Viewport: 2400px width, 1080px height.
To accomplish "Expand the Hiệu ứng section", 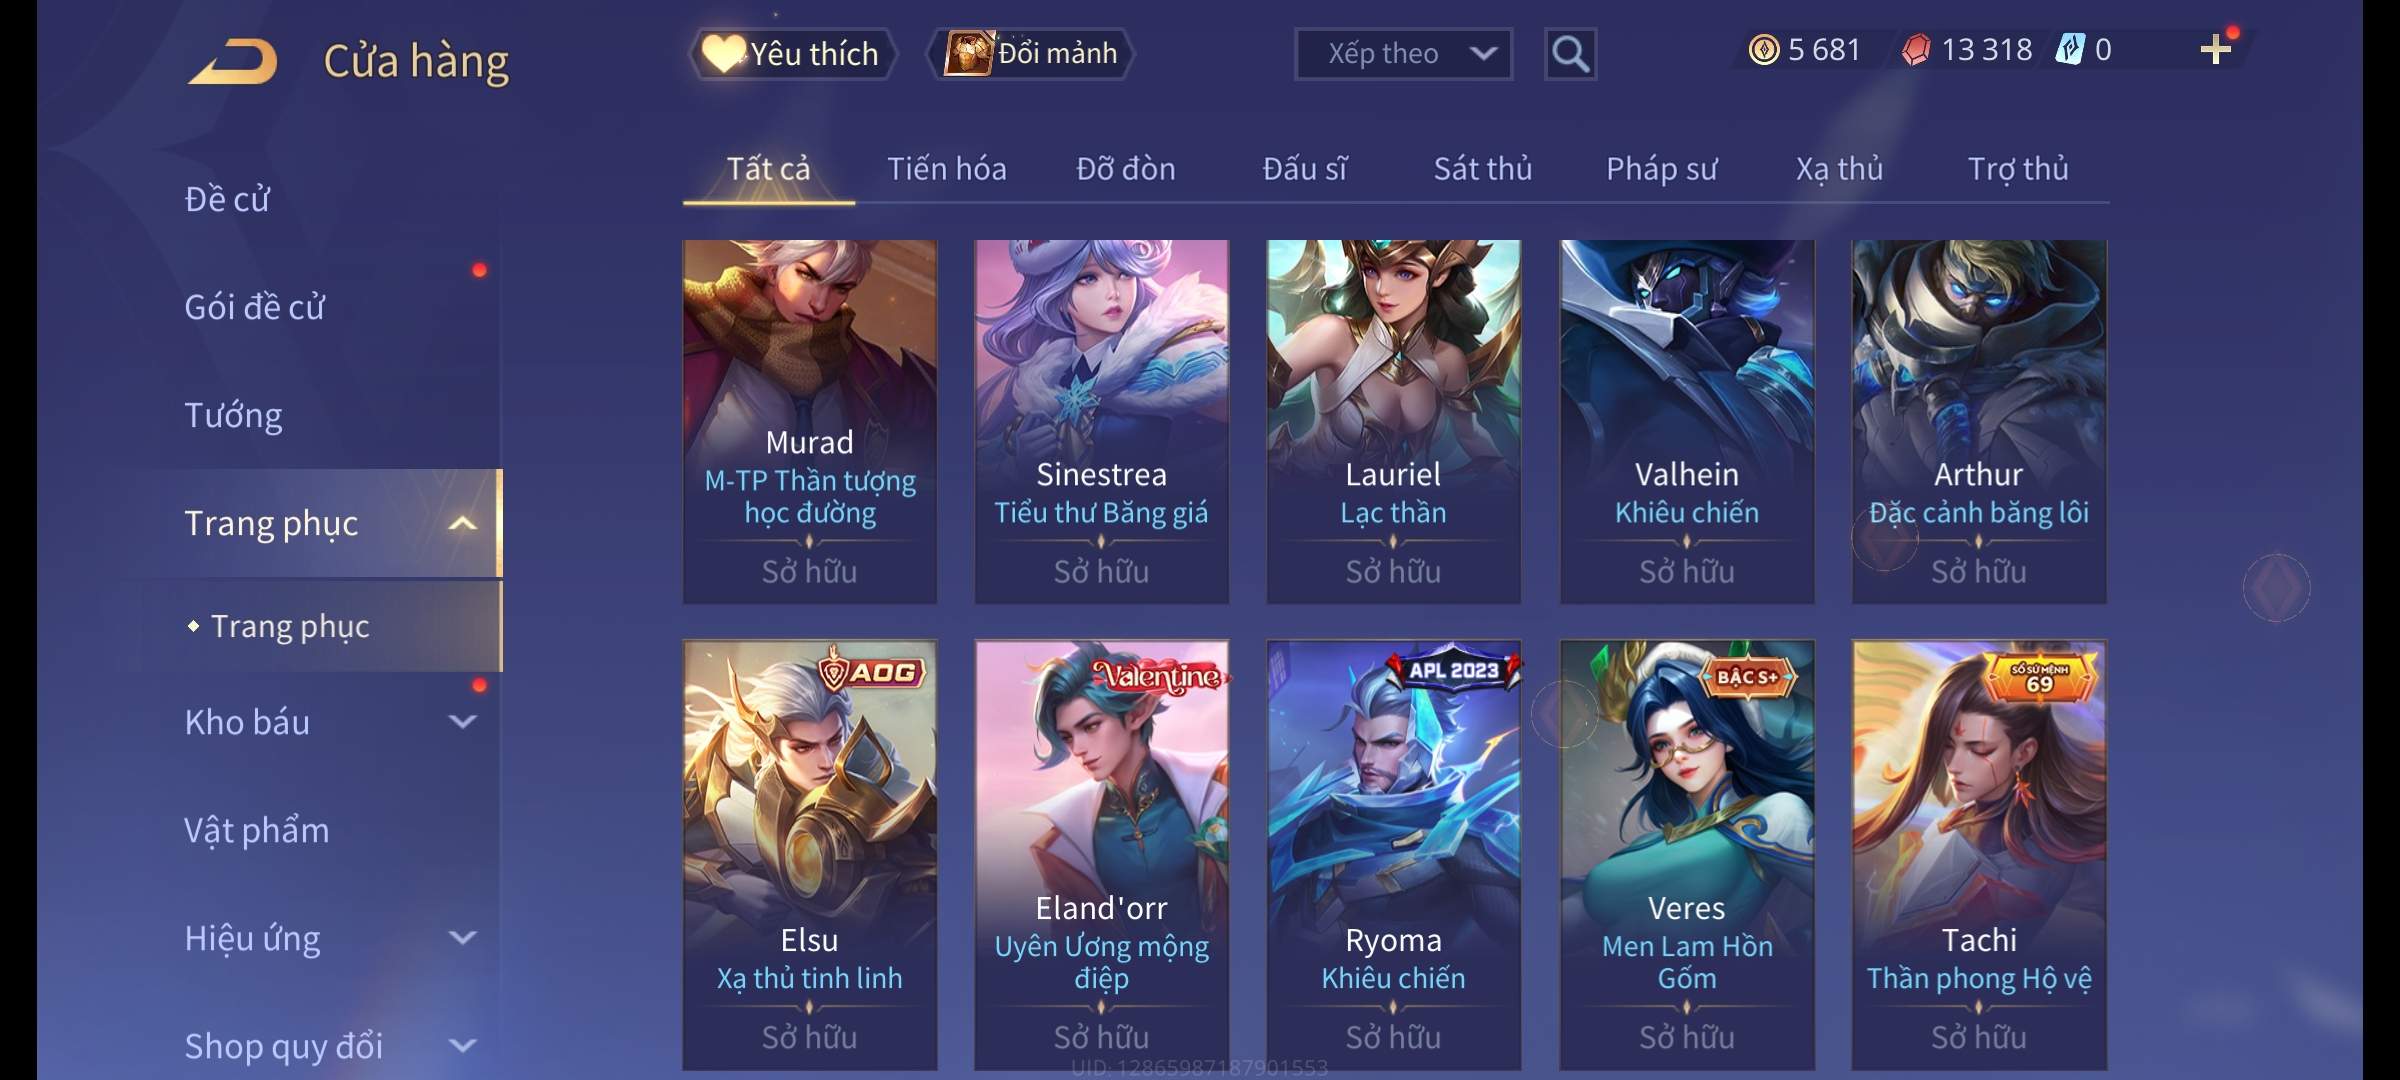I will 462,937.
